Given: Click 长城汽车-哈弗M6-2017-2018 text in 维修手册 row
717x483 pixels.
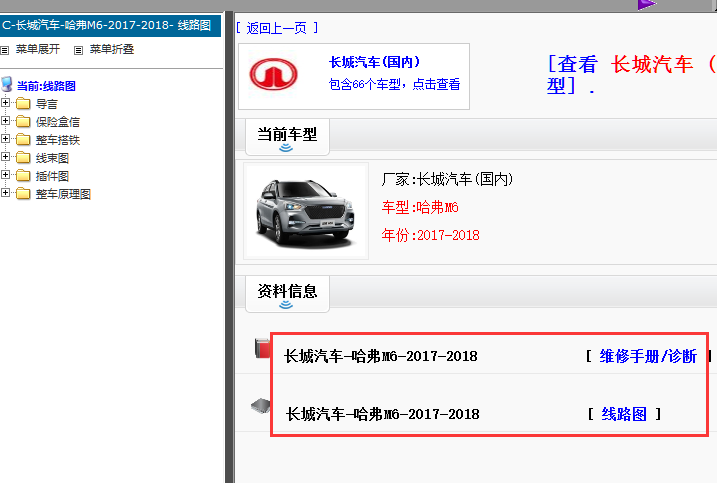Looking at the screenshot, I should [380, 356].
